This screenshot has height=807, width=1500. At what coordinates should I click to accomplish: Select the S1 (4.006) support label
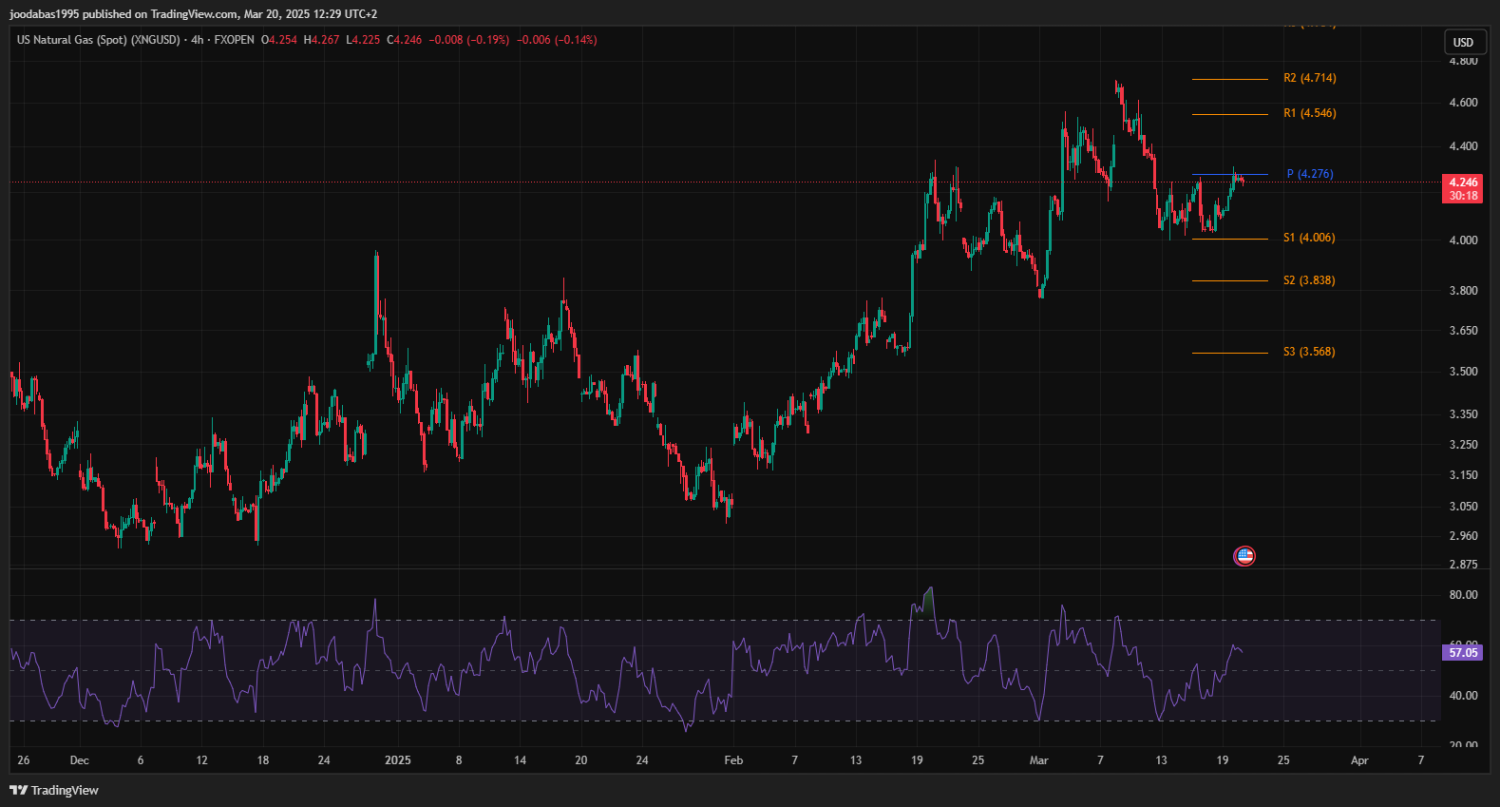pos(1308,238)
